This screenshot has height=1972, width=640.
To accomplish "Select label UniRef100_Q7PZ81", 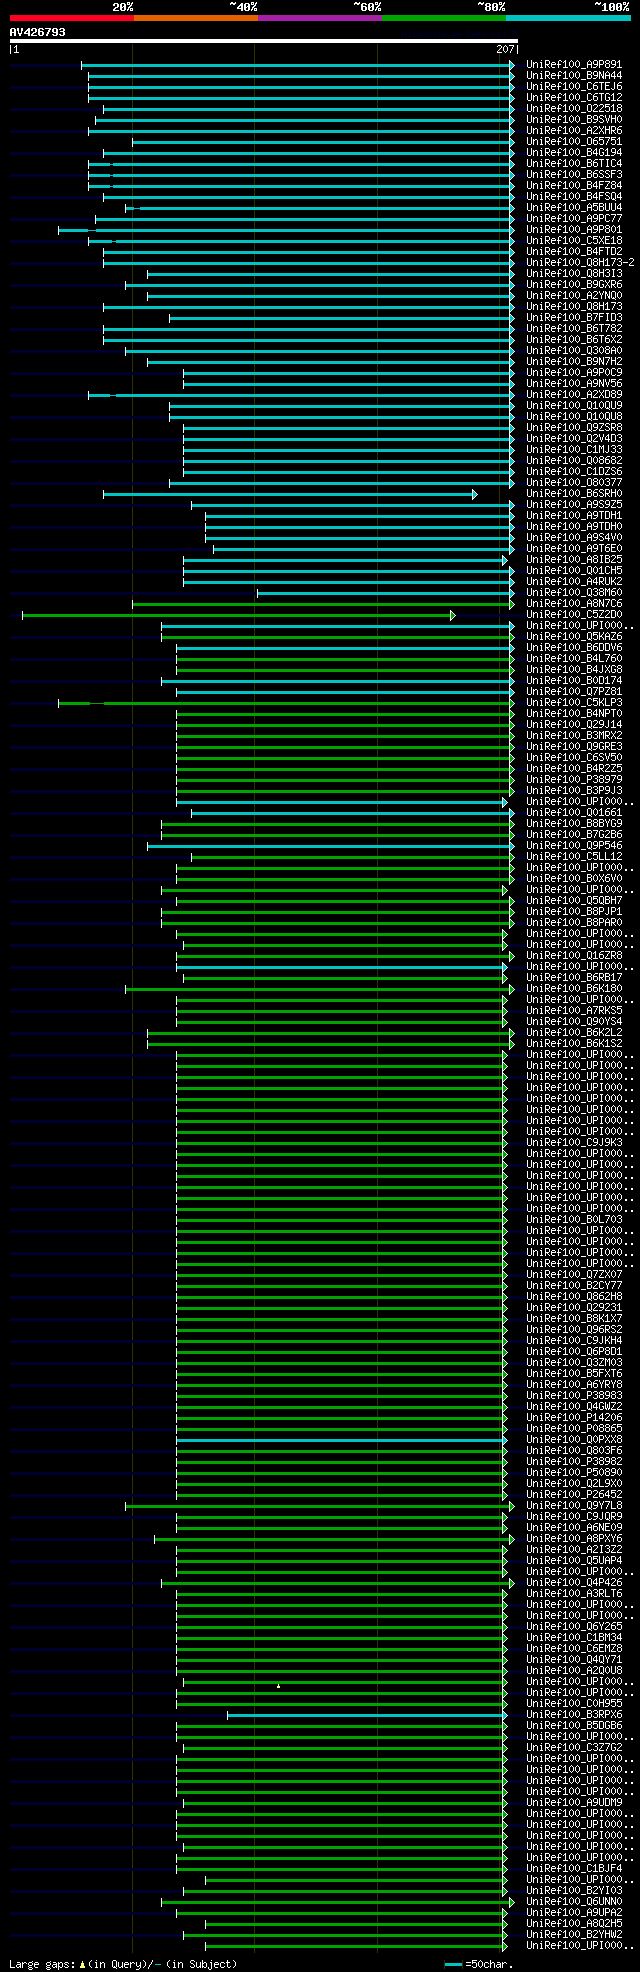I will (574, 692).
